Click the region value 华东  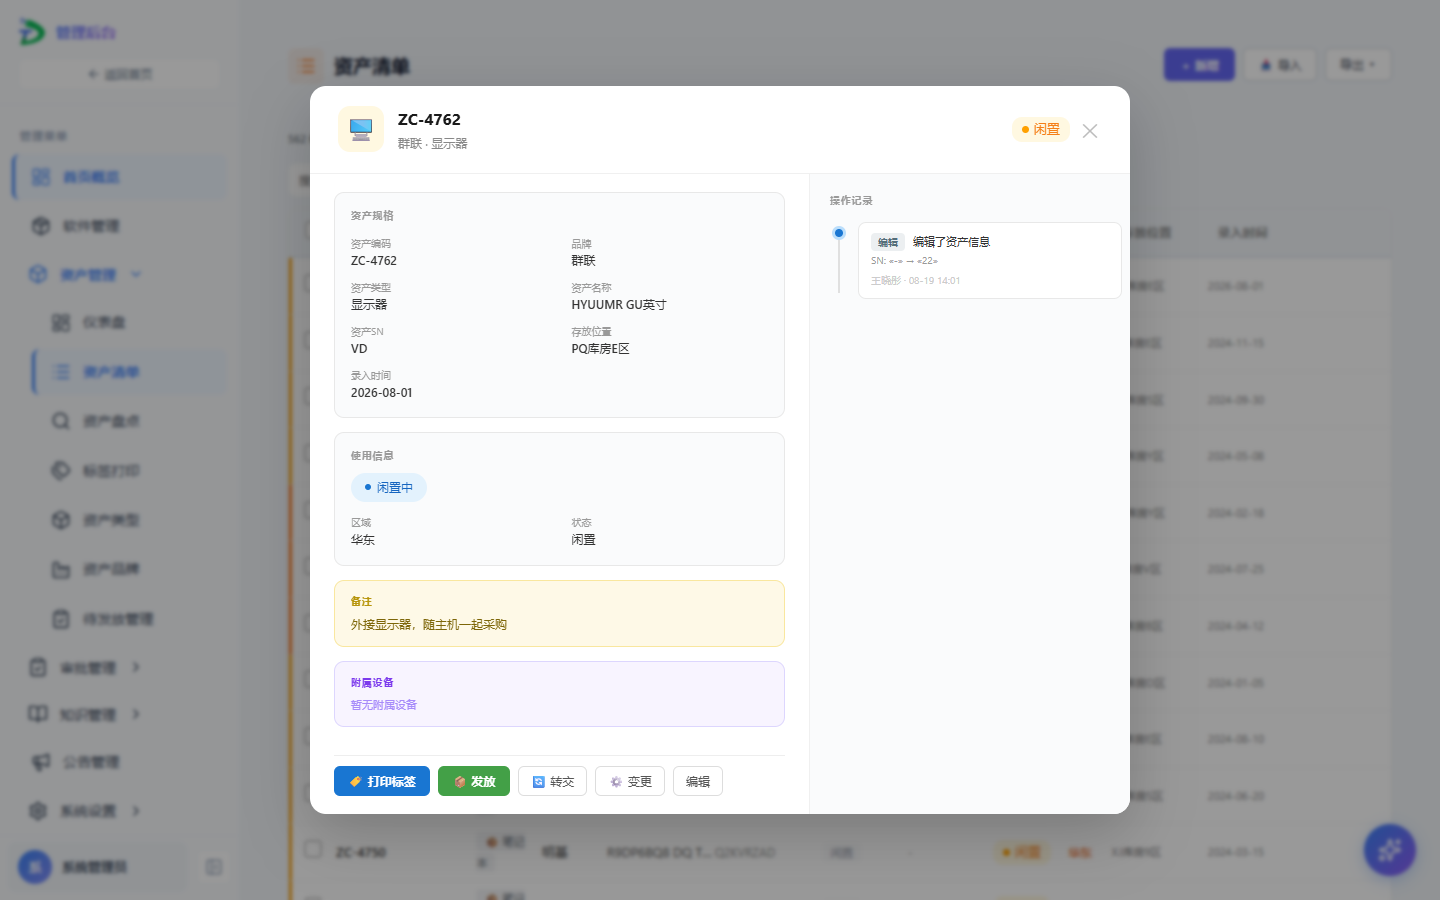click(363, 539)
